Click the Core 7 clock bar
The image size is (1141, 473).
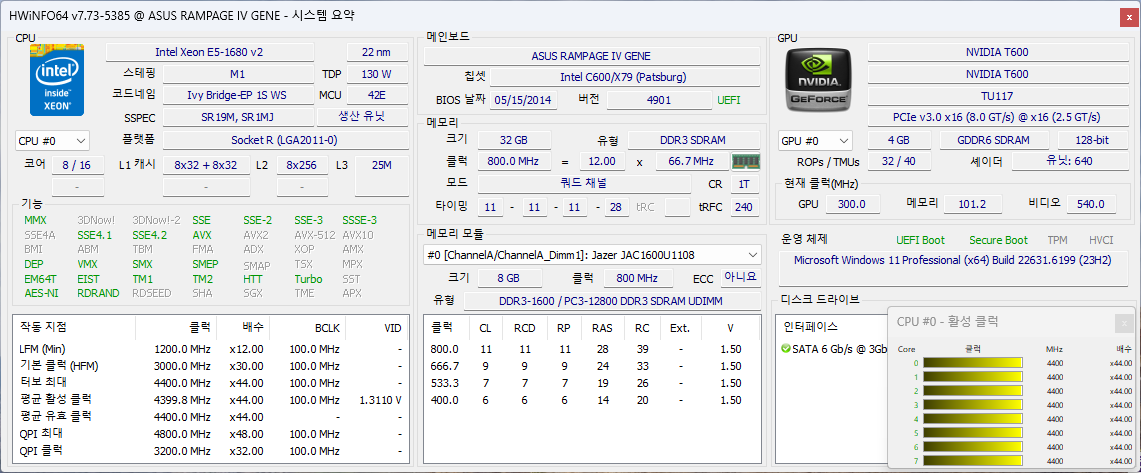click(x=973, y=461)
